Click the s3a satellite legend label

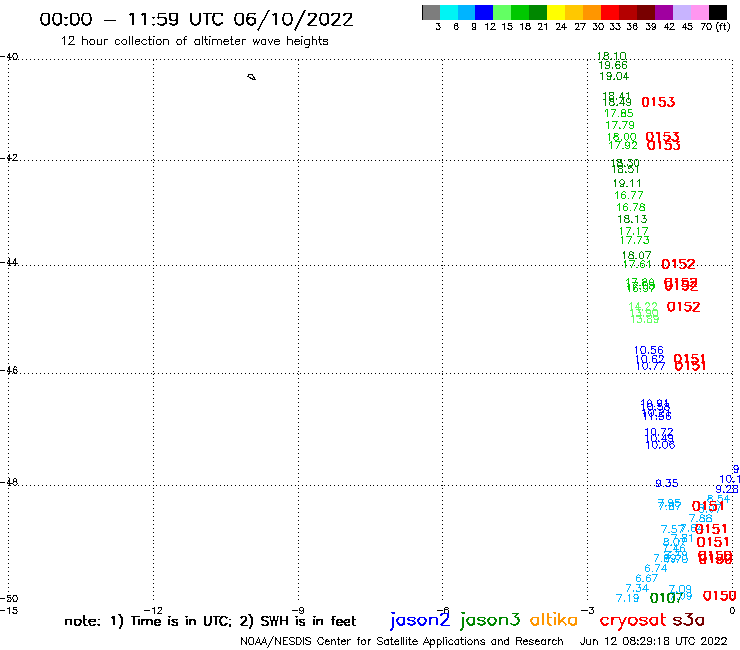pyautogui.click(x=688, y=620)
